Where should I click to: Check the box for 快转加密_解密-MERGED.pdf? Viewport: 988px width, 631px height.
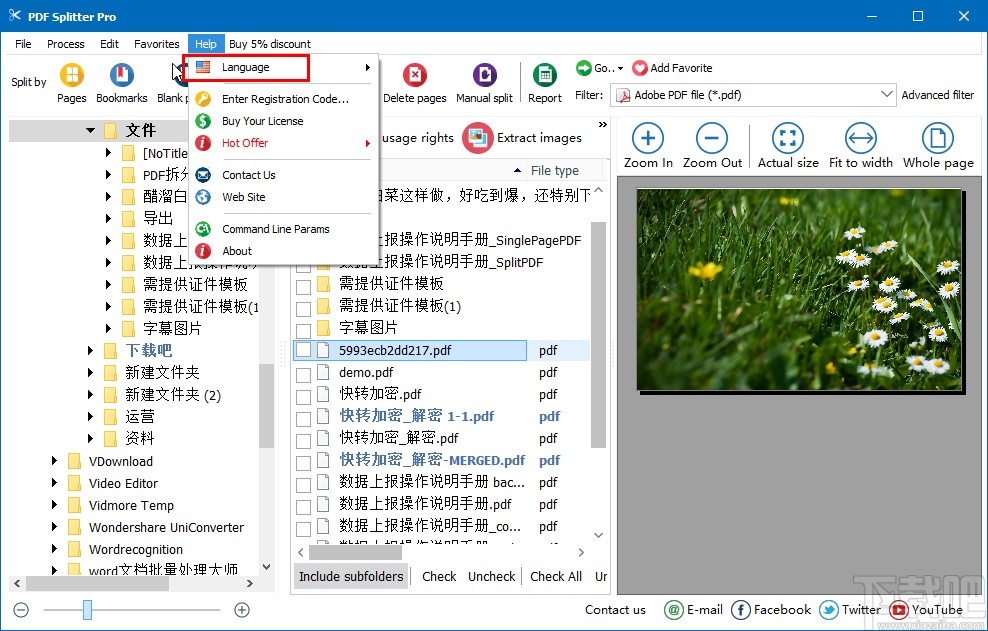[304, 463]
